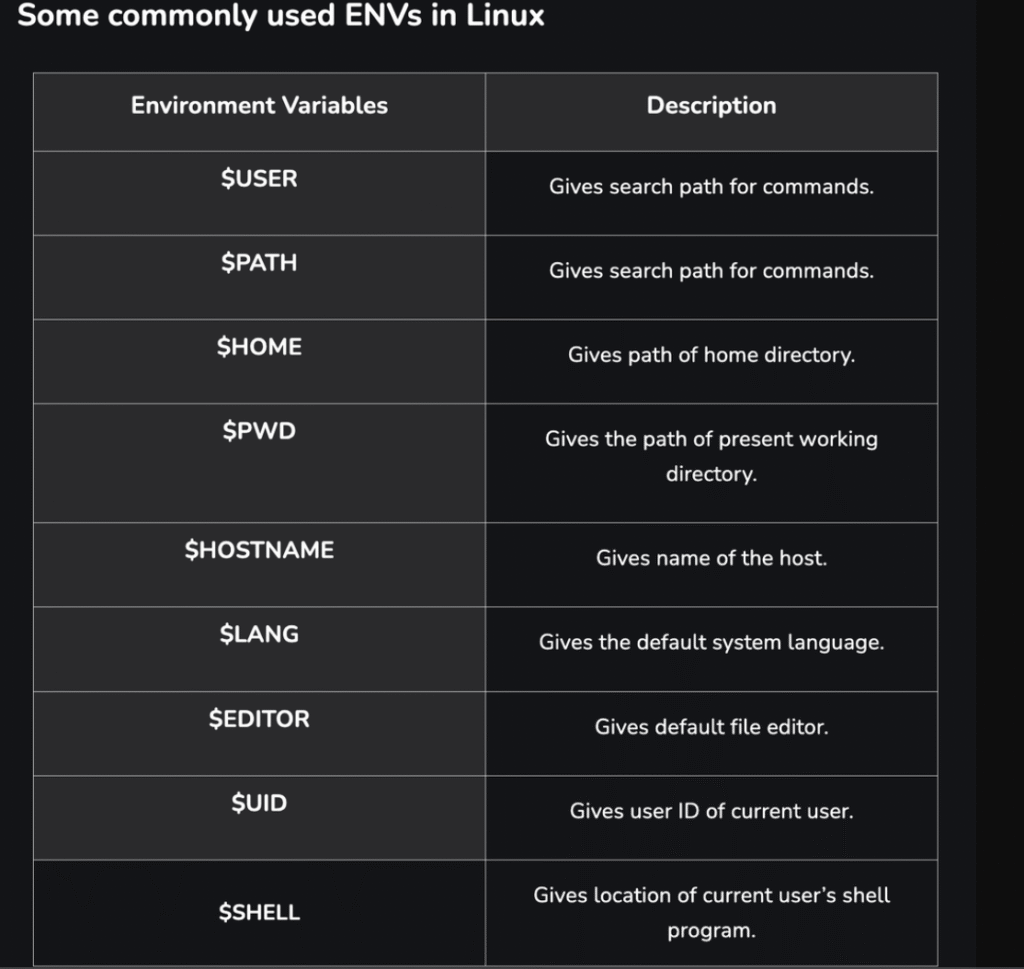Select the $PATH variable cell
The image size is (1024, 969).
pyautogui.click(x=259, y=264)
